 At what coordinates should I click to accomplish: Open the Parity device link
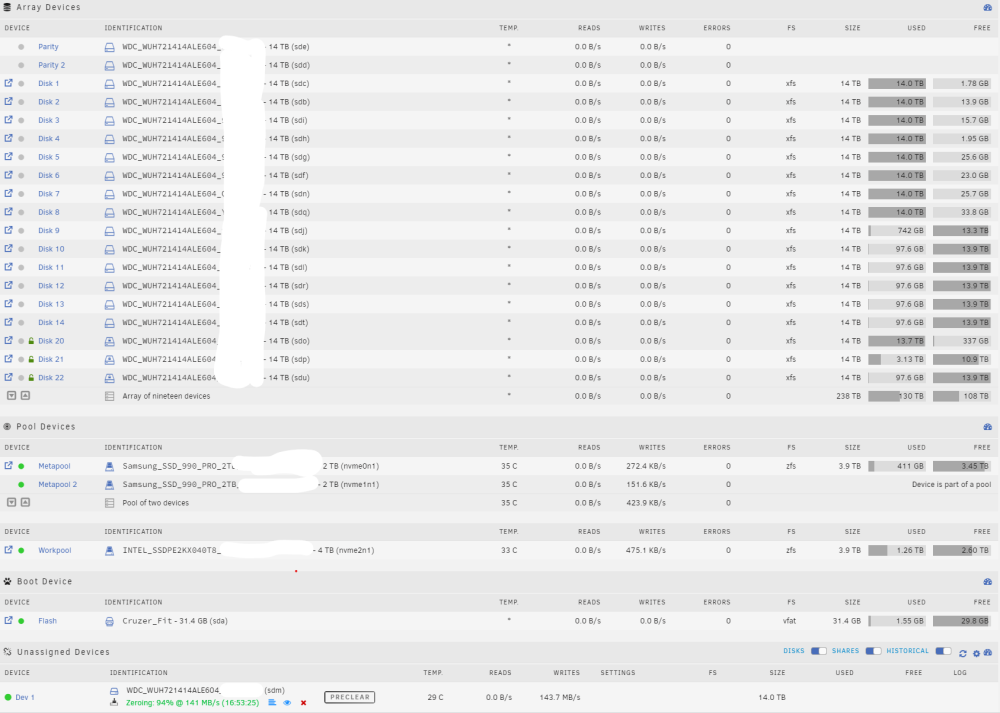48,47
